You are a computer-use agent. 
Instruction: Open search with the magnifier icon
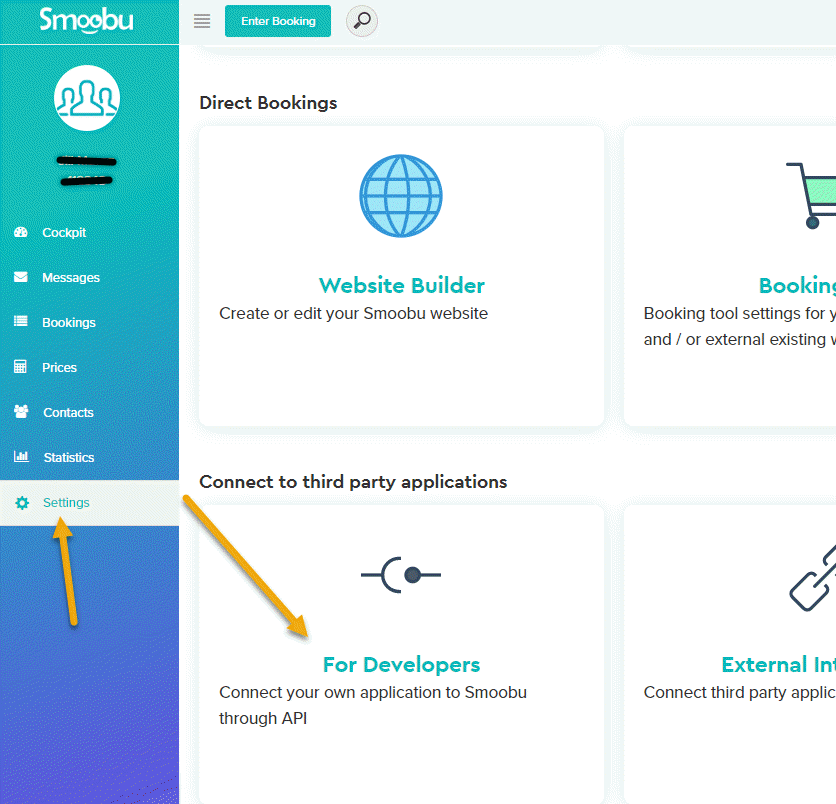[362, 21]
